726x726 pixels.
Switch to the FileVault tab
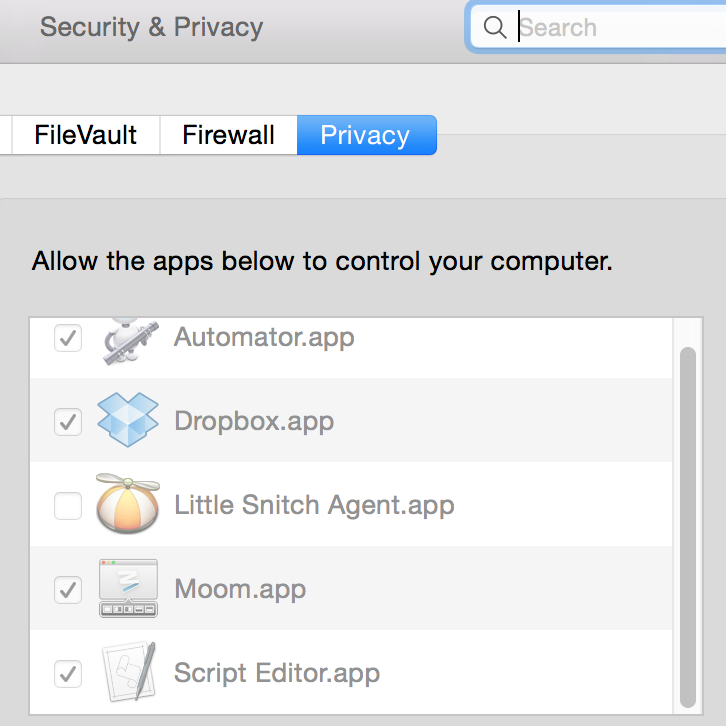click(x=85, y=135)
